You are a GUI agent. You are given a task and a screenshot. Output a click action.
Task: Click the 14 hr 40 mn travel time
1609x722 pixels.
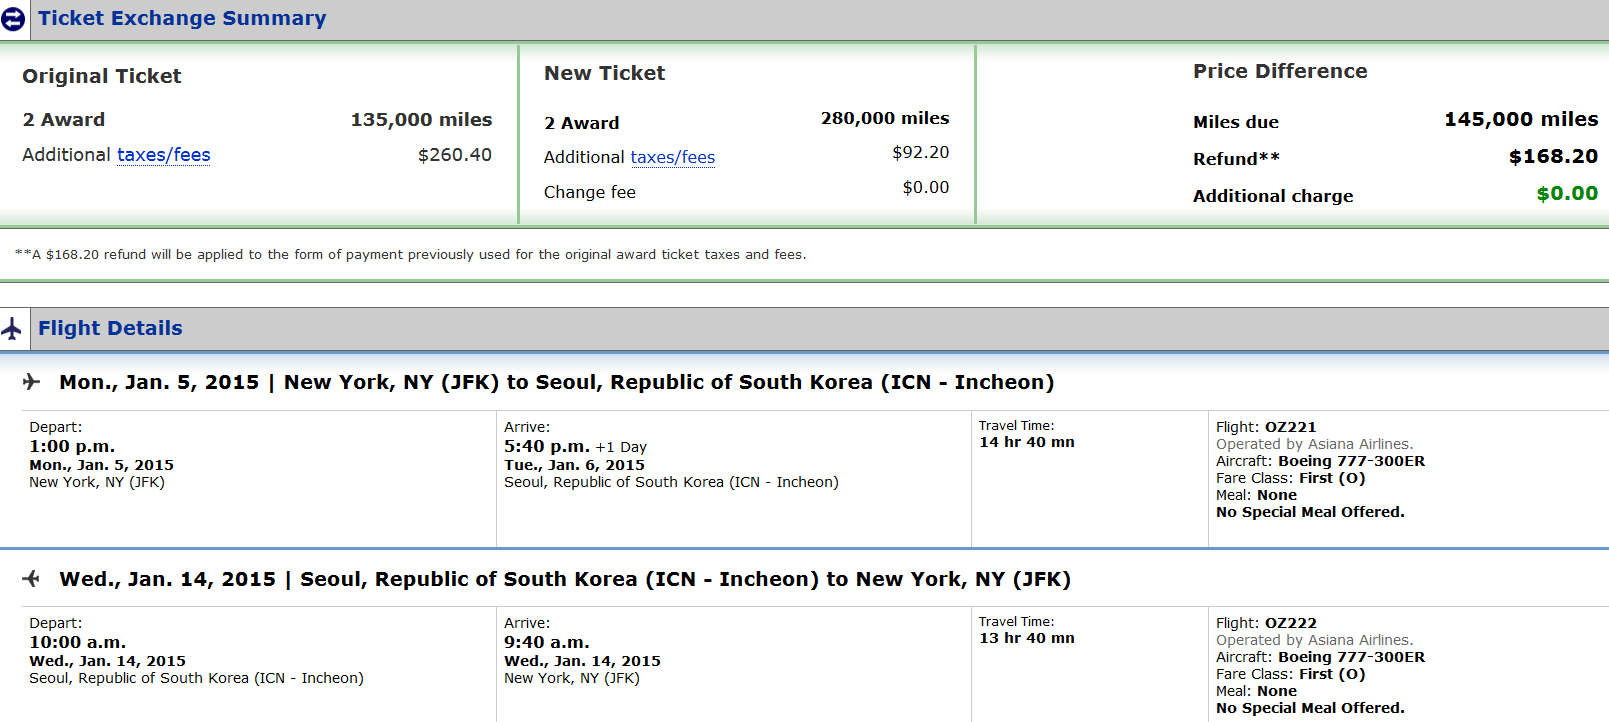[1026, 442]
